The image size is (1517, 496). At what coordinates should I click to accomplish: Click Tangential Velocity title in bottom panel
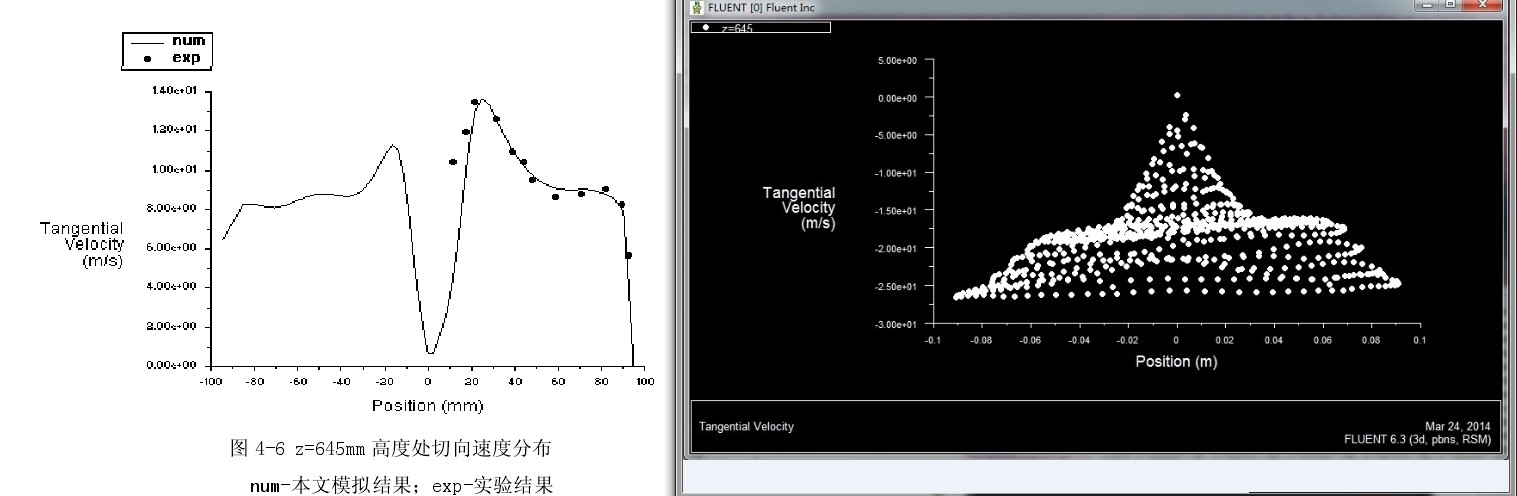(x=746, y=427)
